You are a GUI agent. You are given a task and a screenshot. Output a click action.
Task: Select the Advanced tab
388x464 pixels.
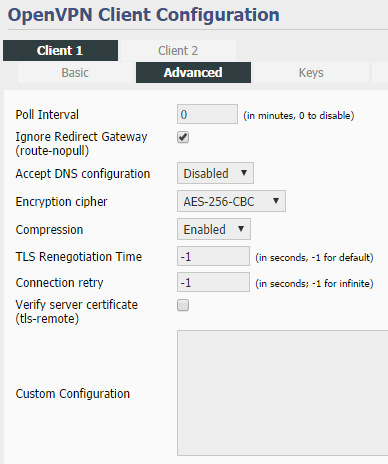point(193,73)
